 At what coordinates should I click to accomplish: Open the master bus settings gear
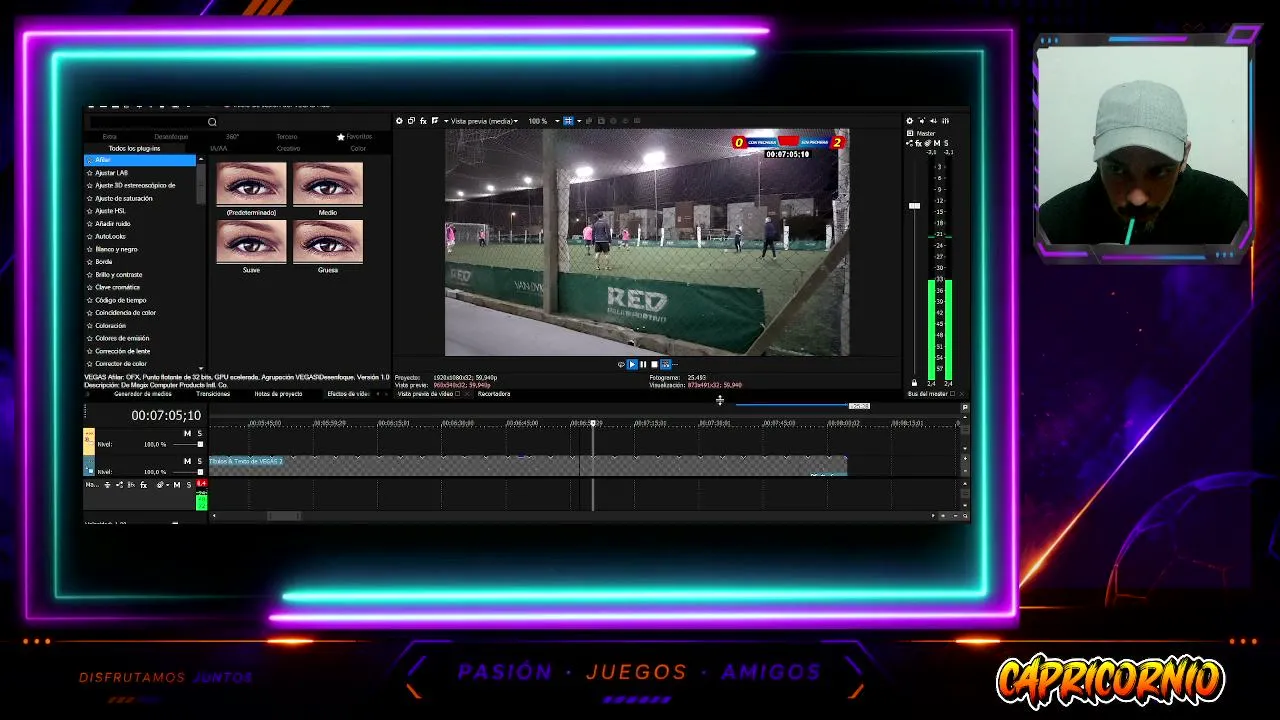click(909, 121)
